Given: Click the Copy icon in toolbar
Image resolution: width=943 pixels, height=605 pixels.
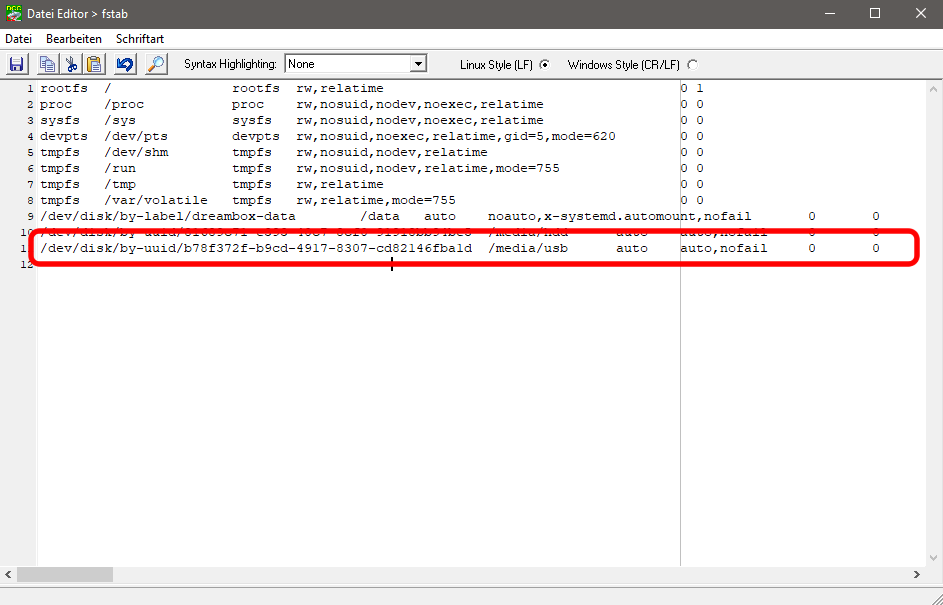Looking at the screenshot, I should [47, 64].
